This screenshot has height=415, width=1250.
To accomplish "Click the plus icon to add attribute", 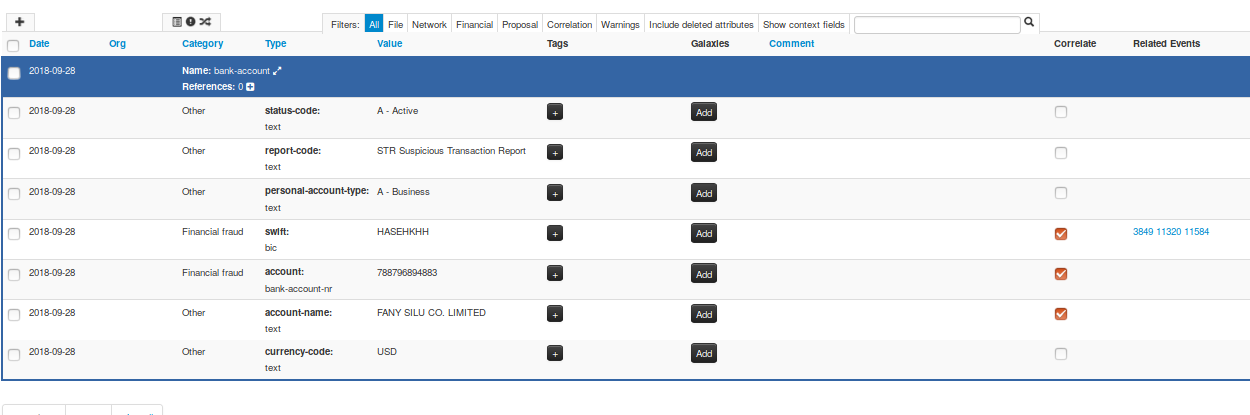I will point(19,21).
